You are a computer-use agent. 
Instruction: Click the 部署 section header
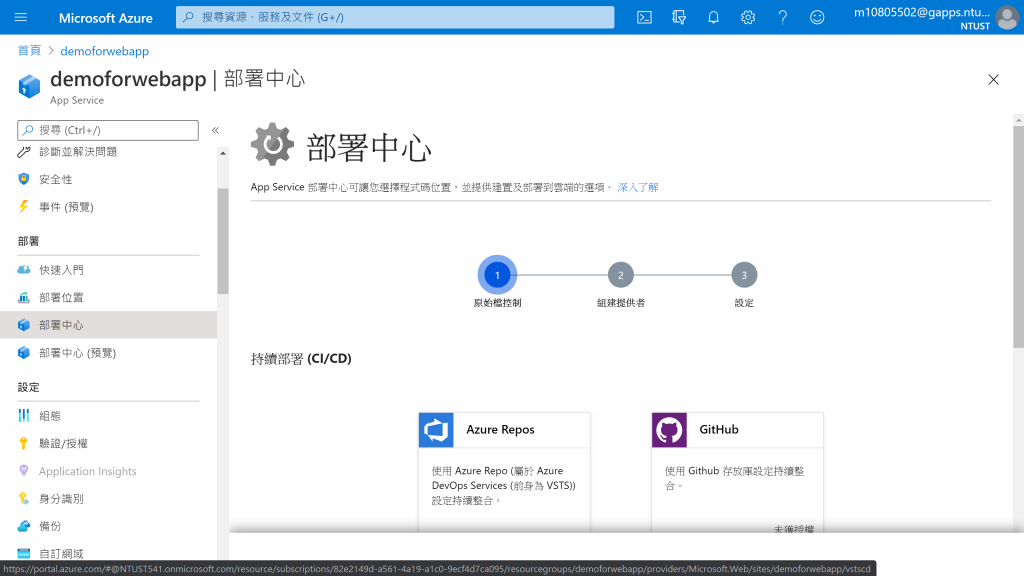[28, 241]
